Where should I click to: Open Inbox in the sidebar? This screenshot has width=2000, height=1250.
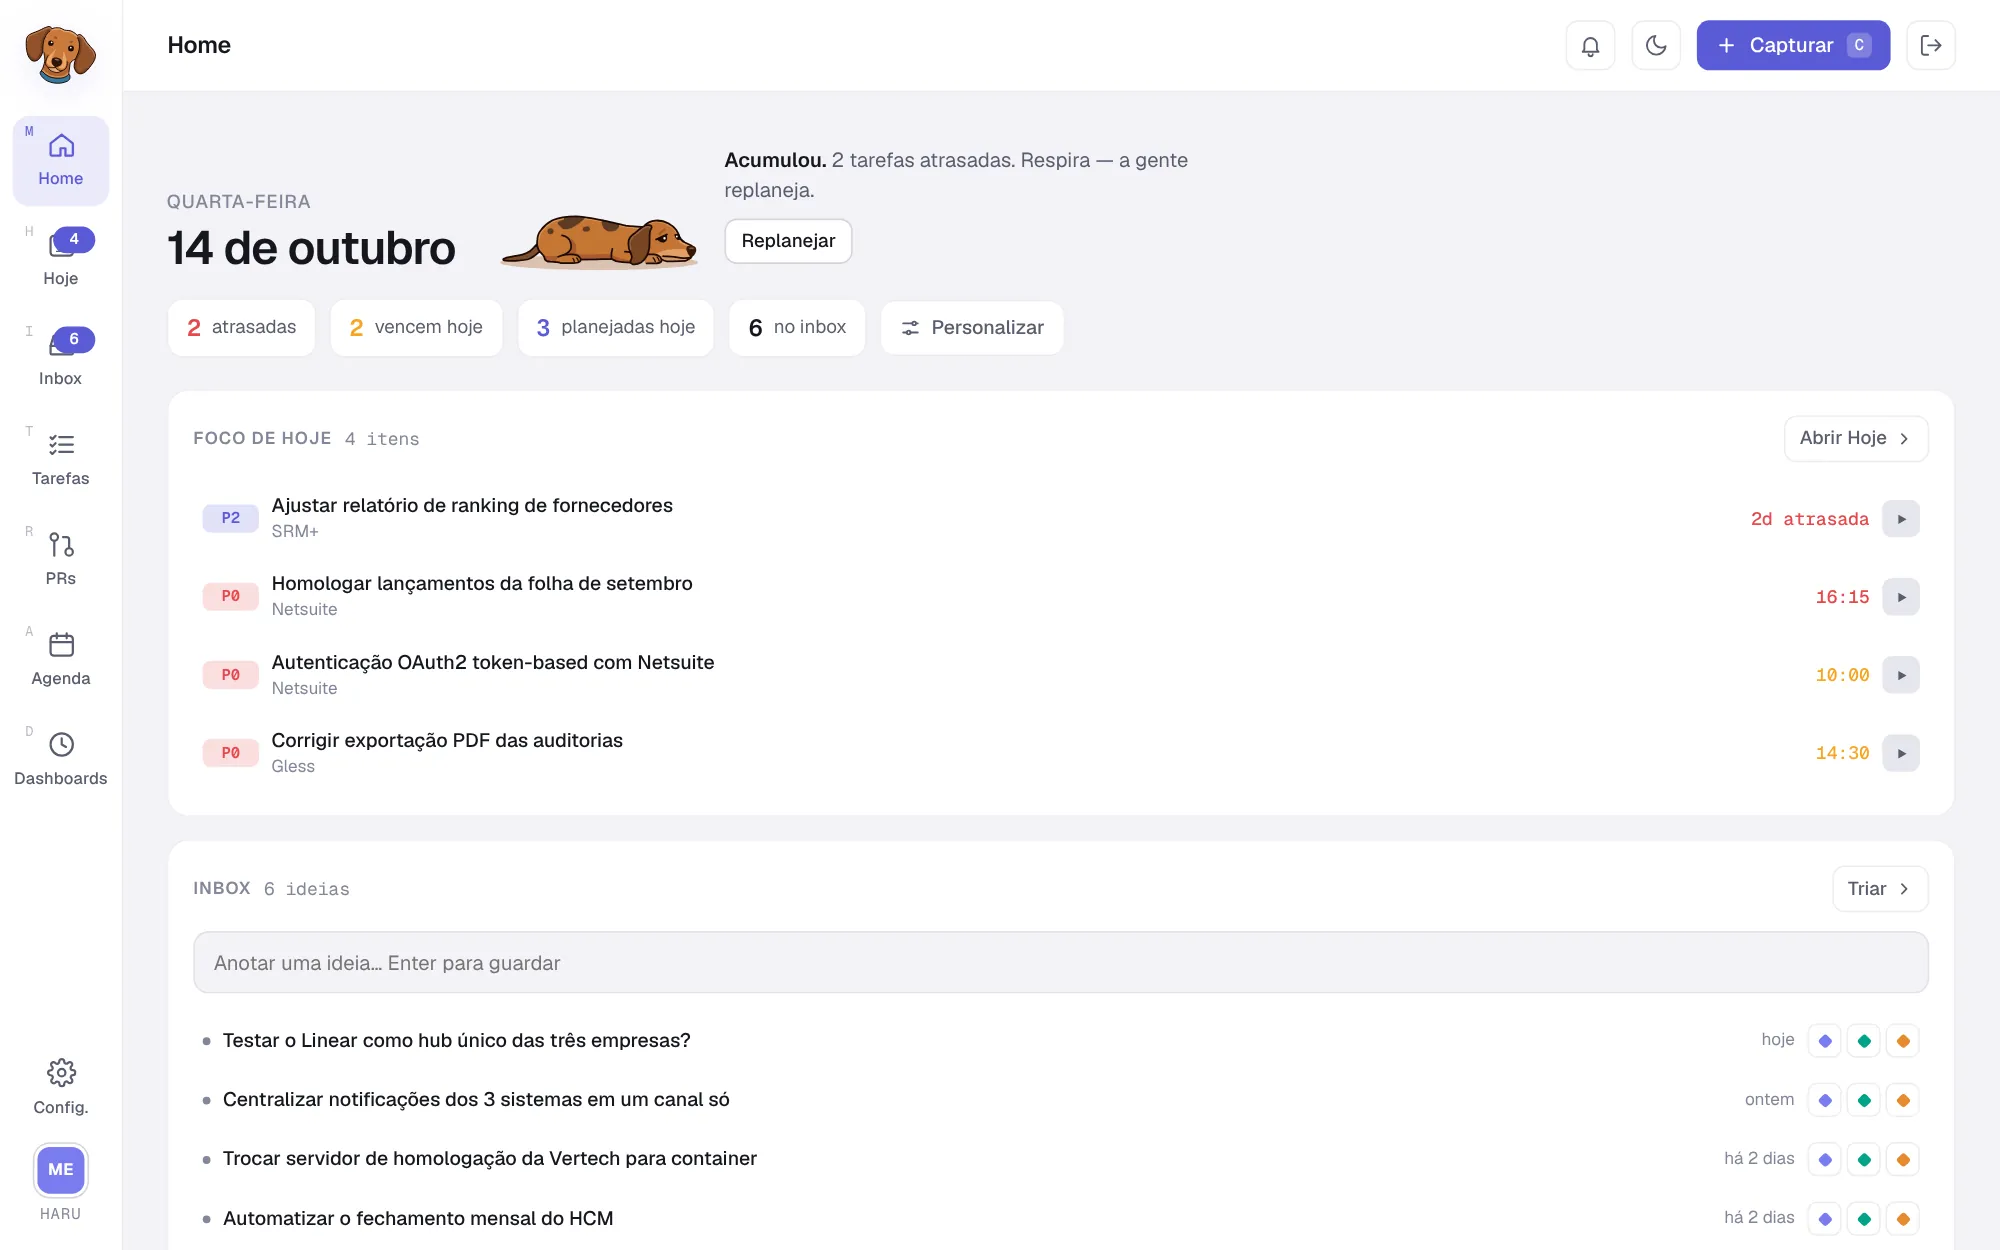coord(61,360)
